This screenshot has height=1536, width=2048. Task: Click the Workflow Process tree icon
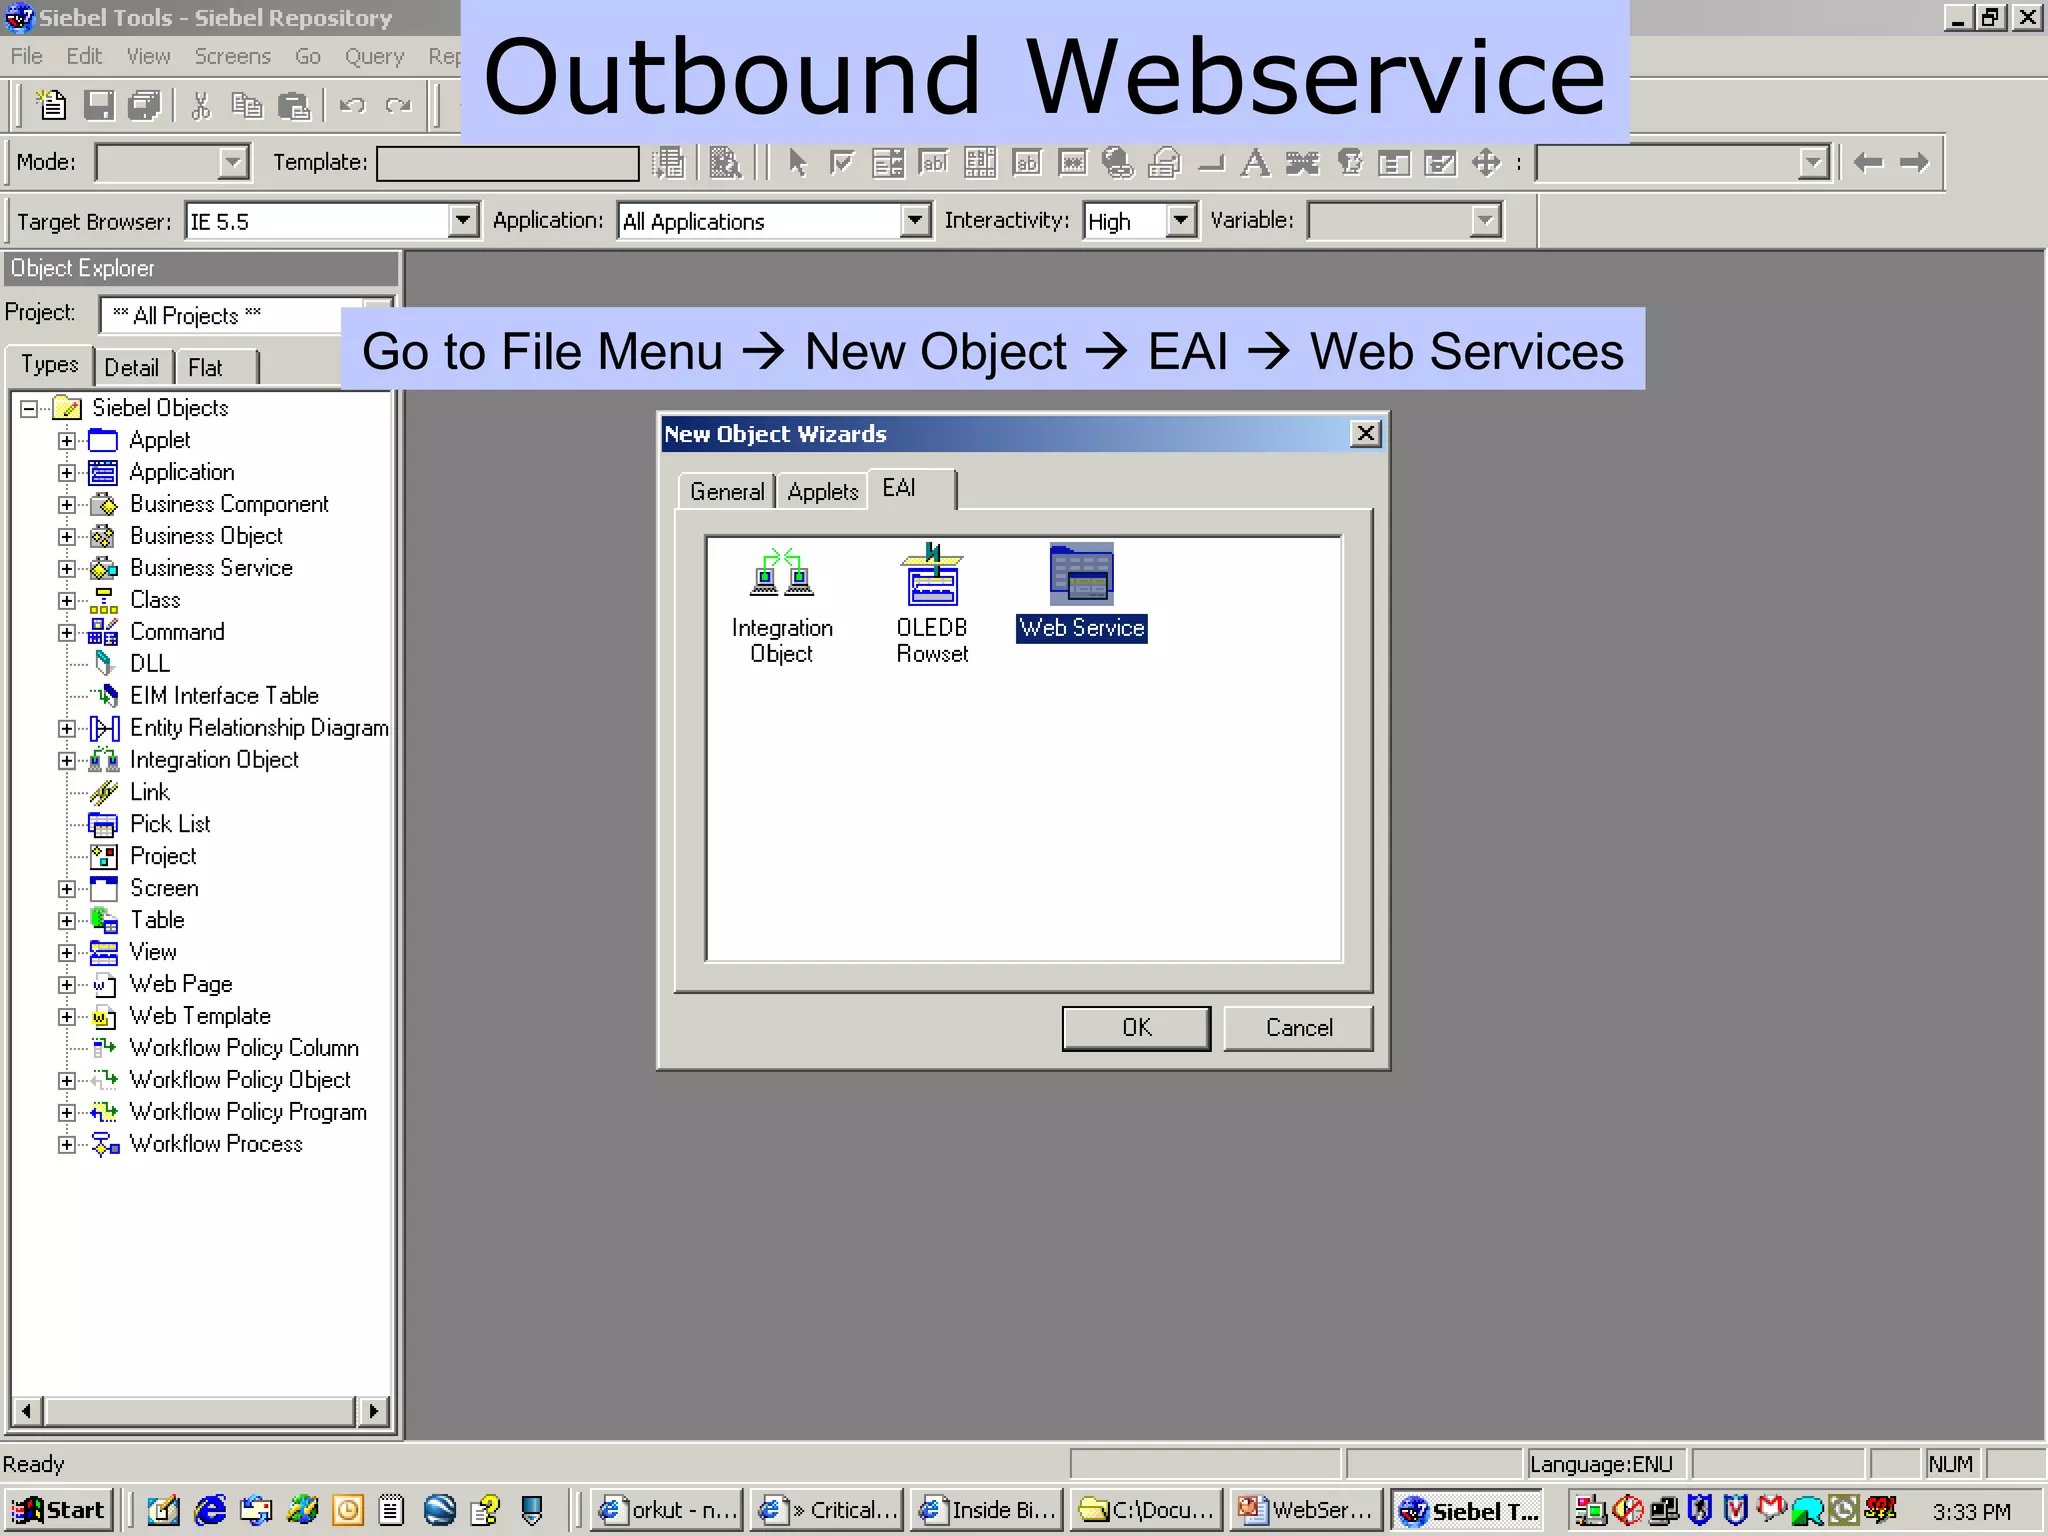105,1144
